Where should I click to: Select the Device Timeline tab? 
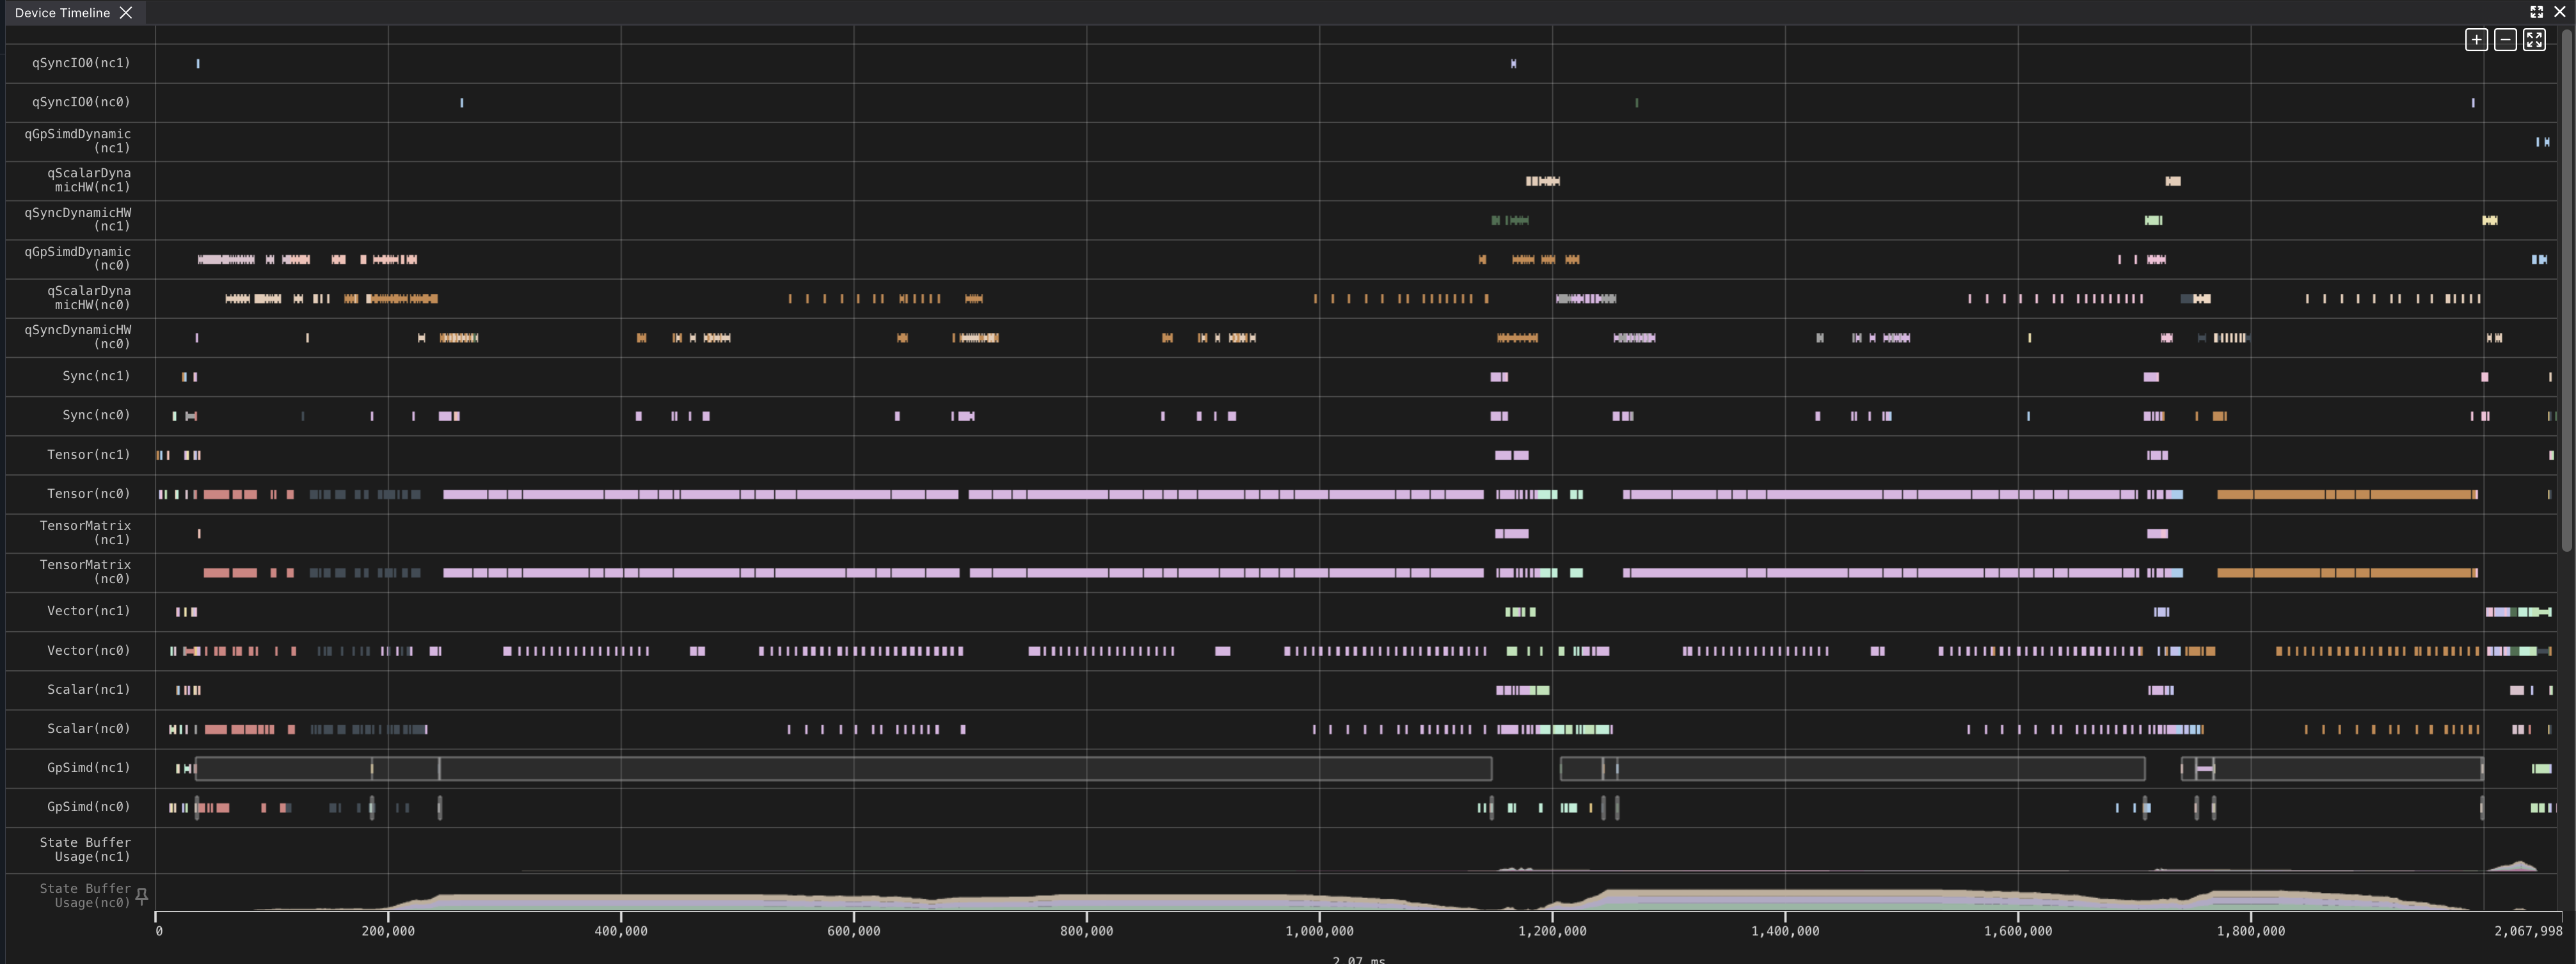pos(62,13)
